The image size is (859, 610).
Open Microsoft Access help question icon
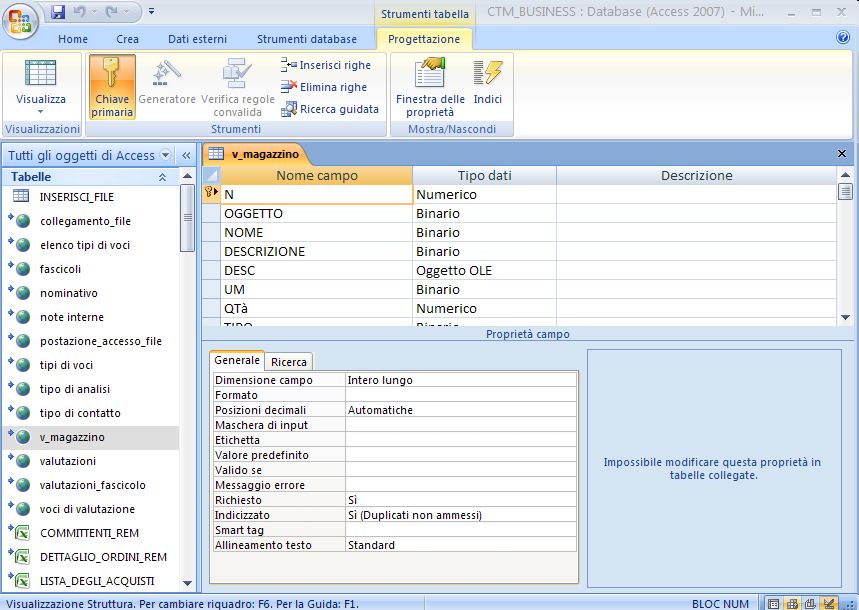tap(843, 37)
